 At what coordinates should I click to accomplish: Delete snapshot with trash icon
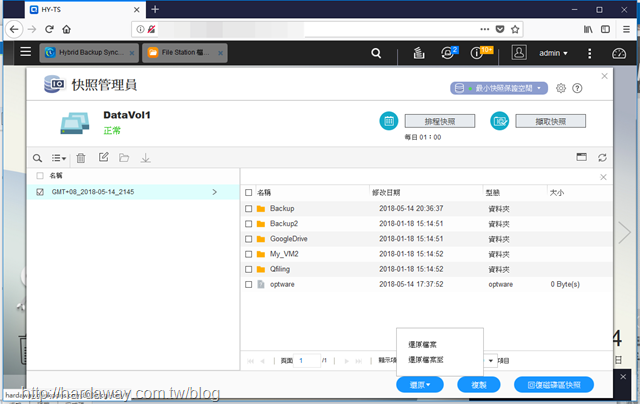tap(81, 158)
